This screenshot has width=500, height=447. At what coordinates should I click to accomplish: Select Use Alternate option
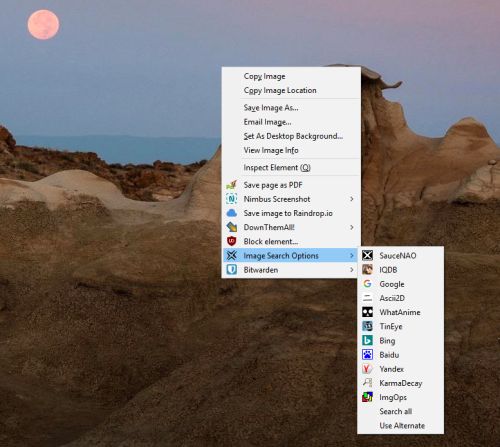point(402,426)
